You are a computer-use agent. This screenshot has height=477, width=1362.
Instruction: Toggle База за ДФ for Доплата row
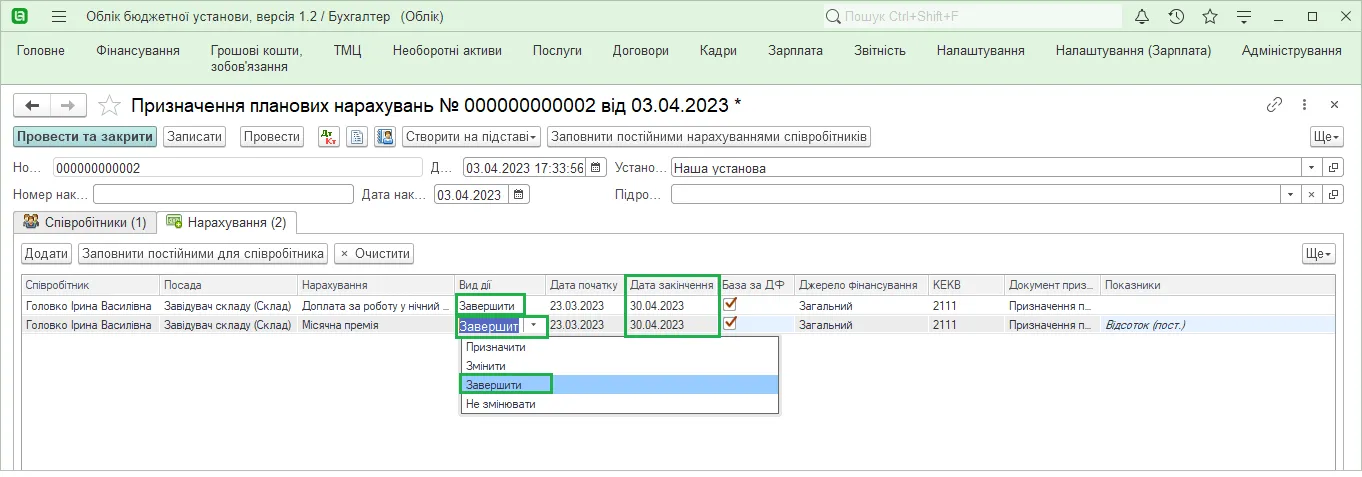pyautogui.click(x=730, y=304)
